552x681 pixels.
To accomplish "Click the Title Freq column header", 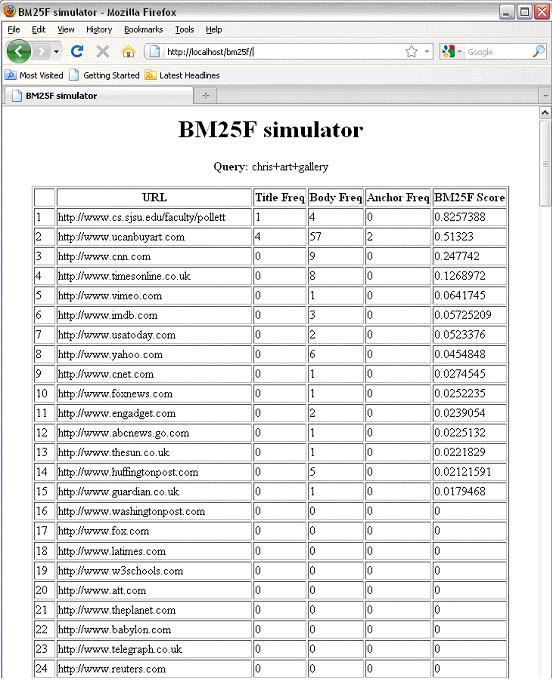I will point(280,197).
